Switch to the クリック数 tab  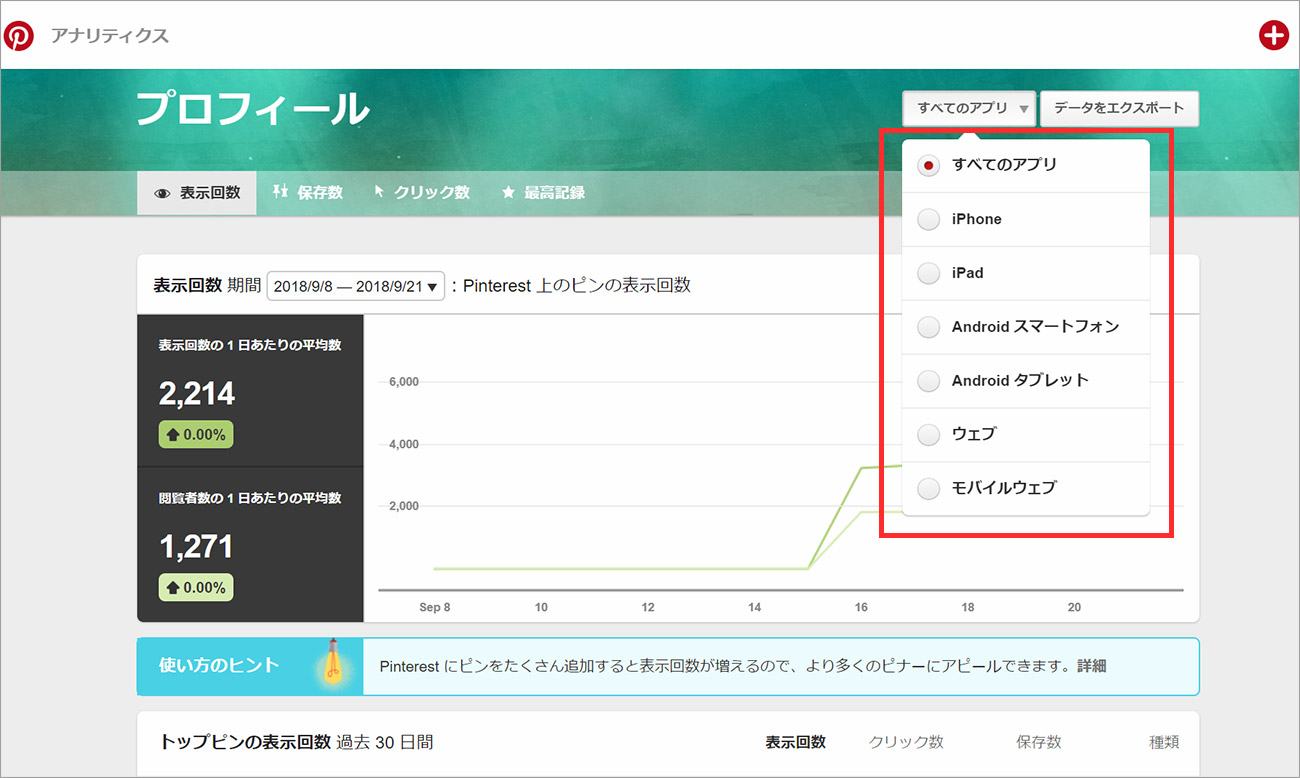click(x=422, y=192)
